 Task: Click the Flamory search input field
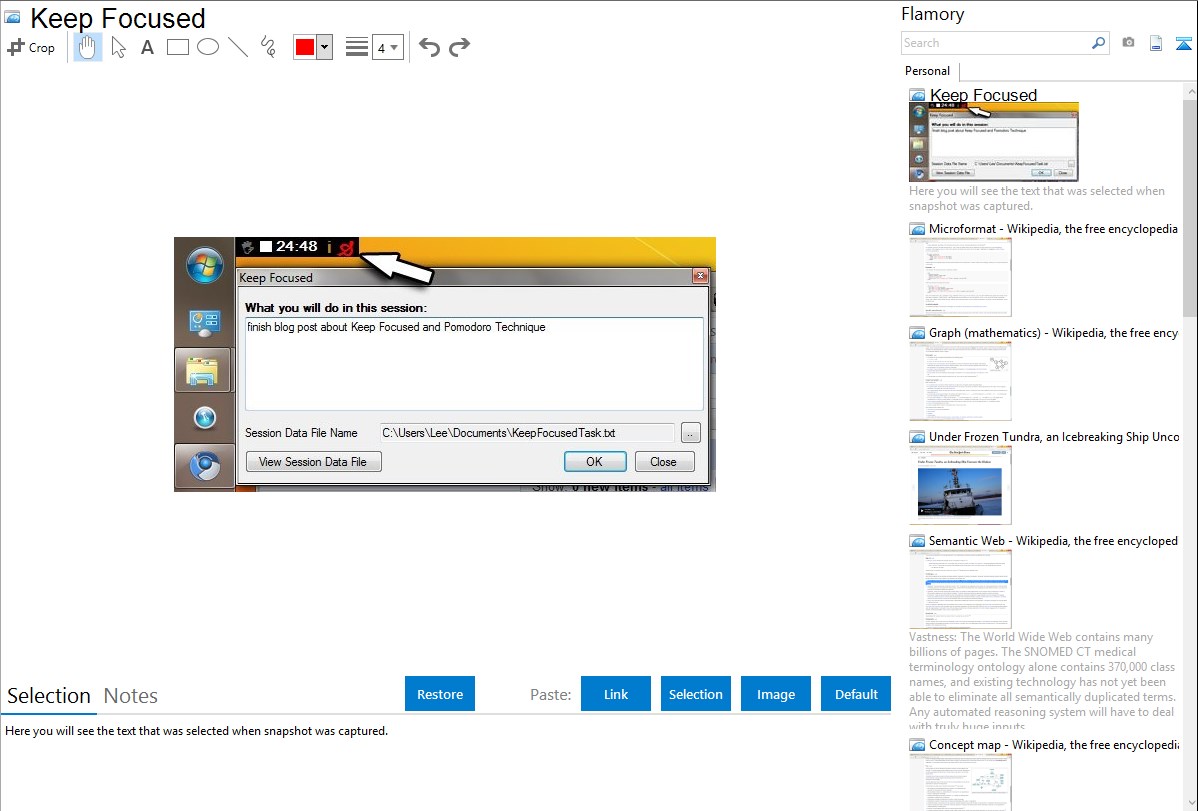click(996, 43)
